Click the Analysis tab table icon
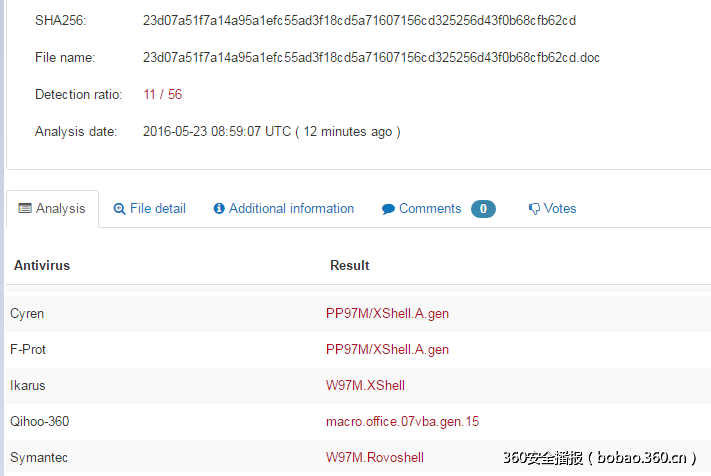The width and height of the screenshot is (711, 476). (x=25, y=209)
